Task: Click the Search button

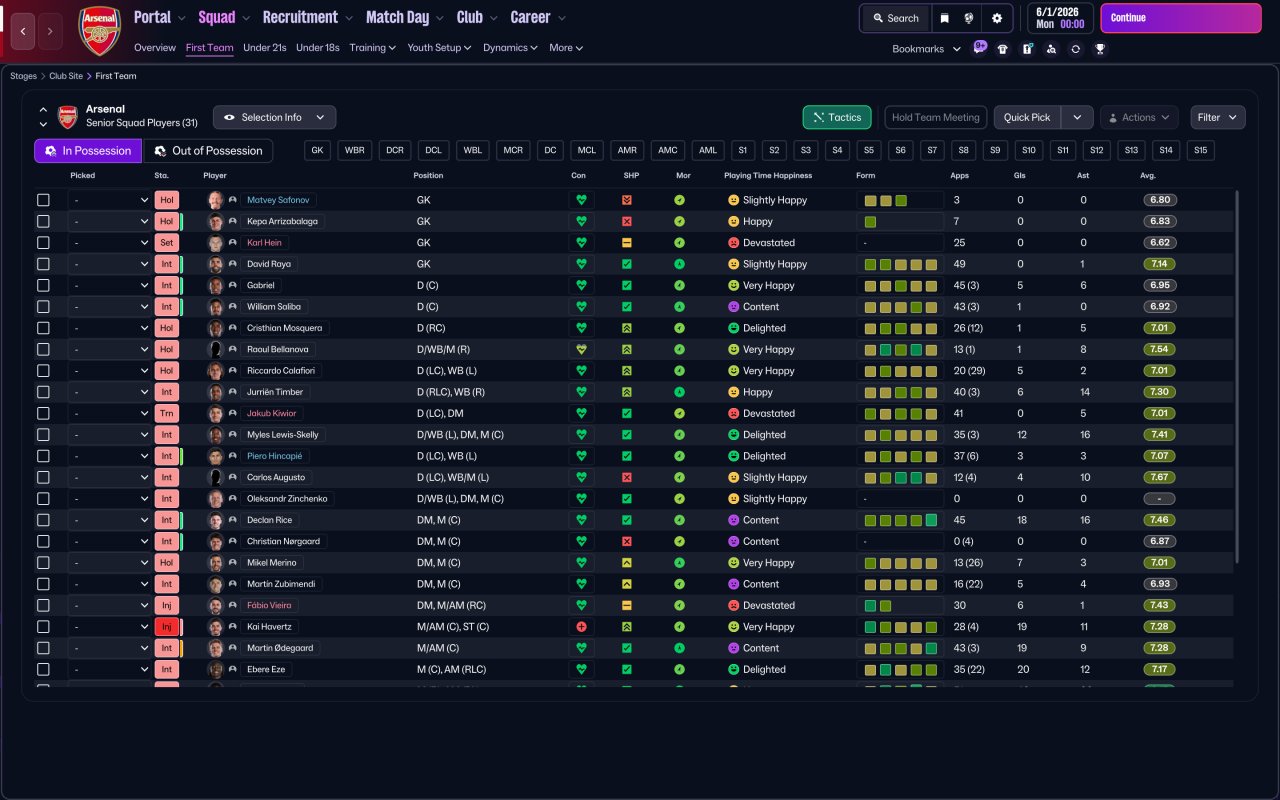Action: coord(895,18)
